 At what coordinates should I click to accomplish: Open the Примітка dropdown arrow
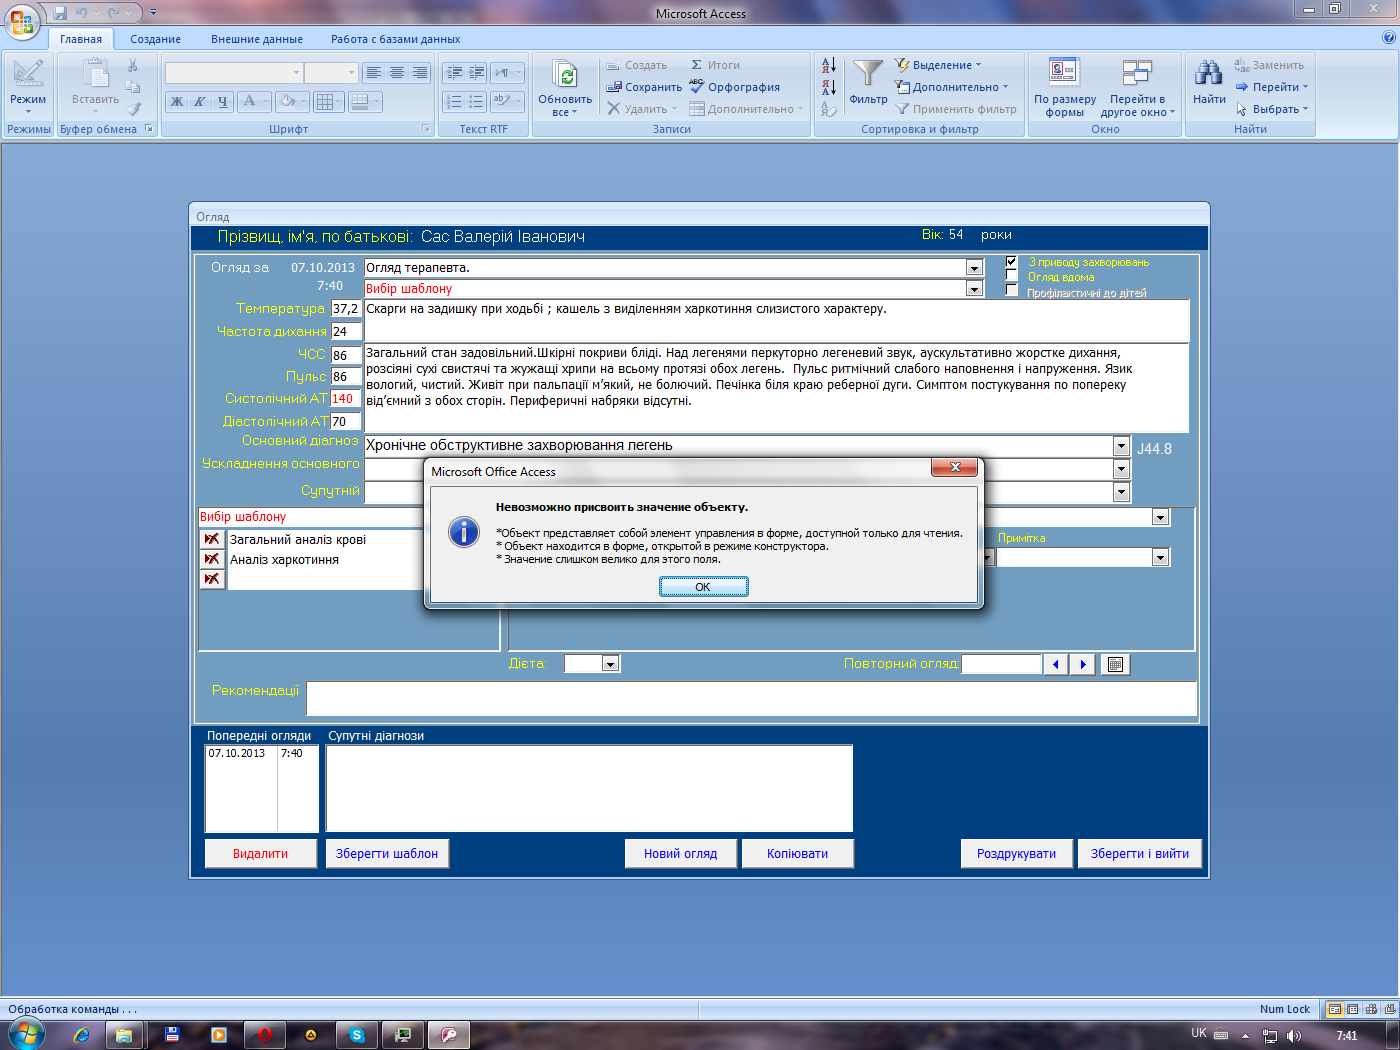[x=1160, y=558]
